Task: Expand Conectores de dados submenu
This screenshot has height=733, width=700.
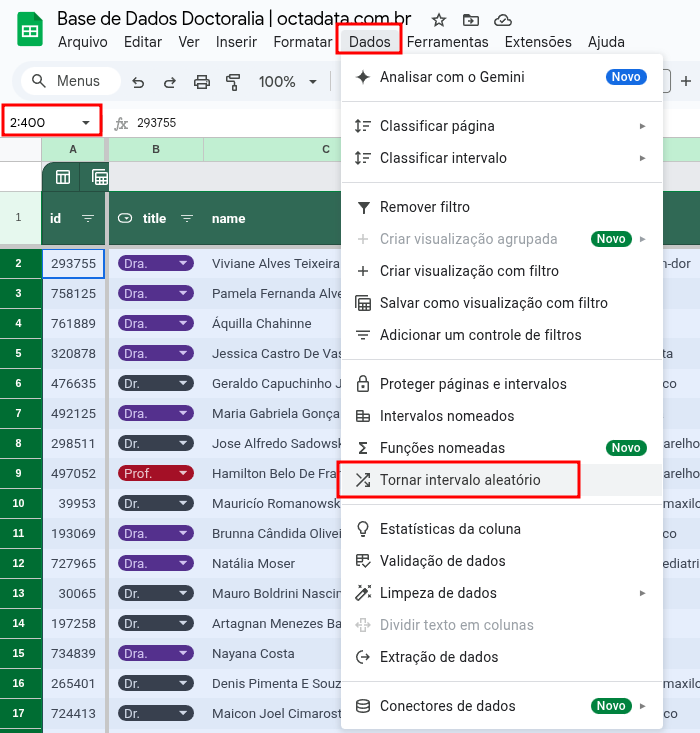Action: [x=502, y=706]
